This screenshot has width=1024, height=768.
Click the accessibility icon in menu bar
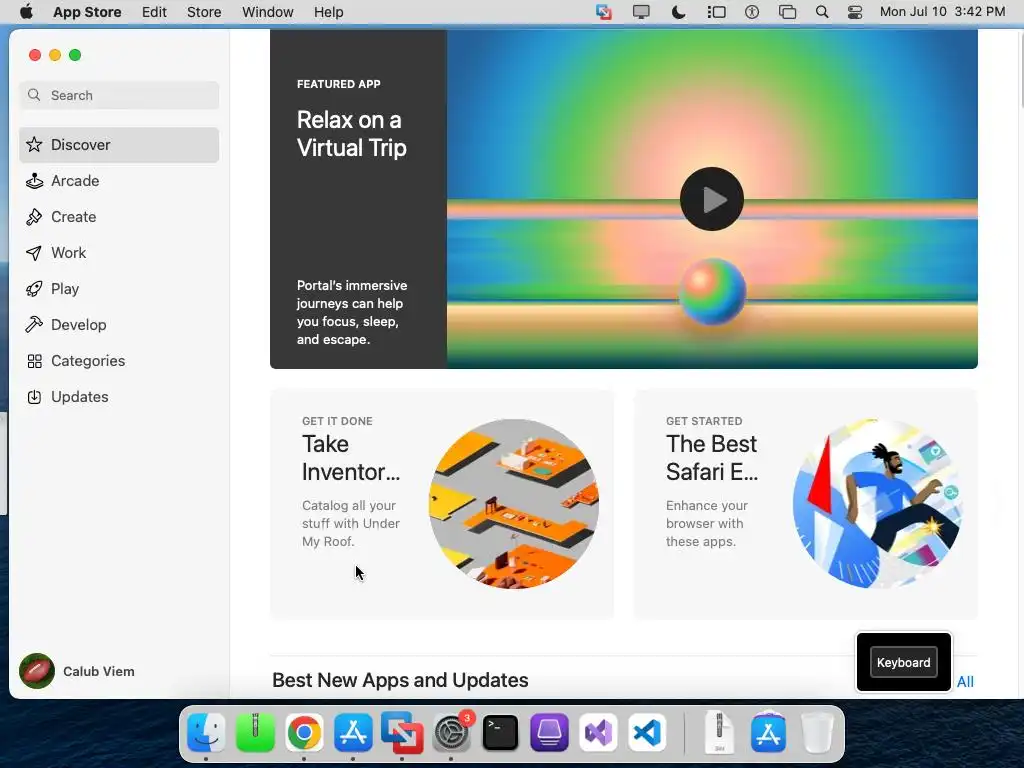(752, 12)
